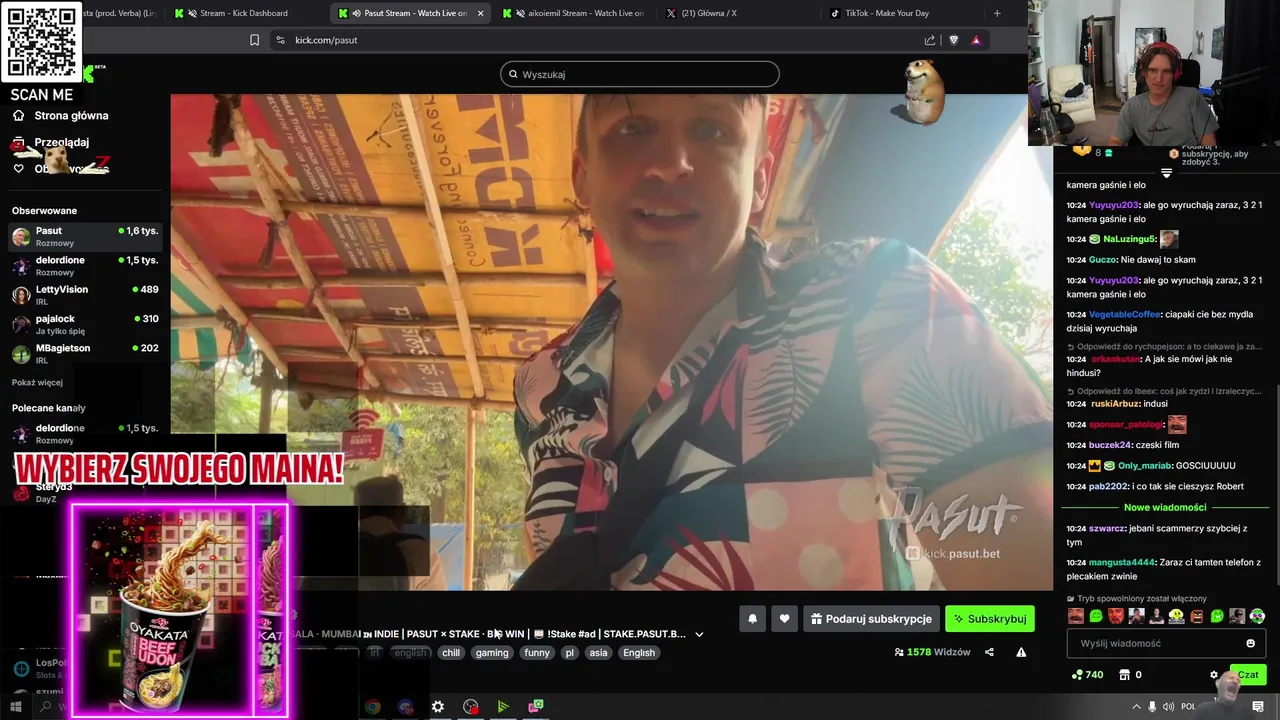Click the green Subskrybuj button

pos(989,619)
